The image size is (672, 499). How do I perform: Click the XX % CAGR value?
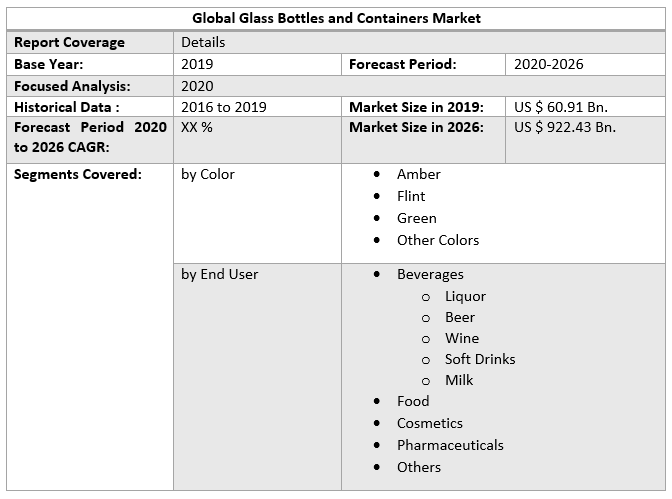tap(197, 128)
